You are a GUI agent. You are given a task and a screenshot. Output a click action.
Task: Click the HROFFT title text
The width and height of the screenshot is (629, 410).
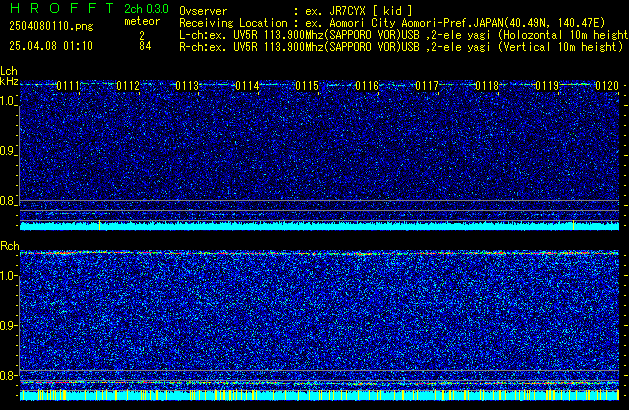tap(63, 8)
